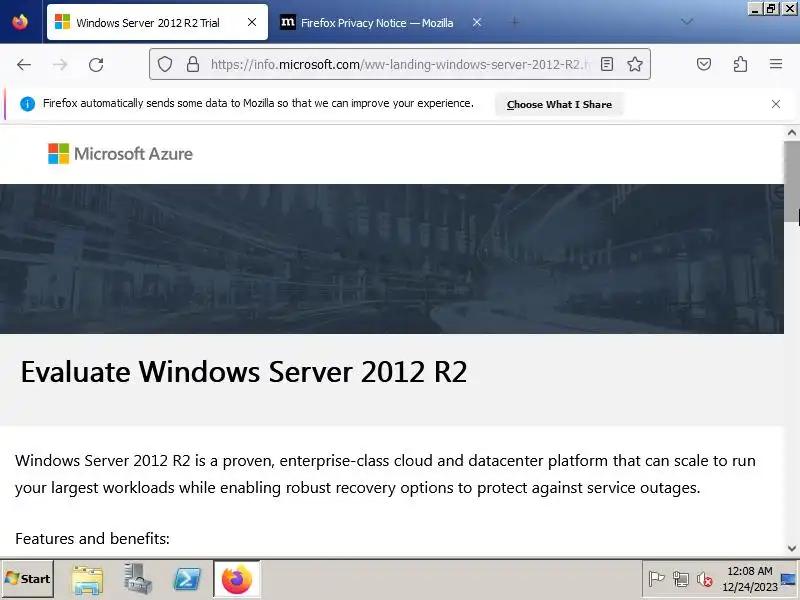Bookmark this page with the star
This screenshot has width=800, height=600.
[x=635, y=64]
